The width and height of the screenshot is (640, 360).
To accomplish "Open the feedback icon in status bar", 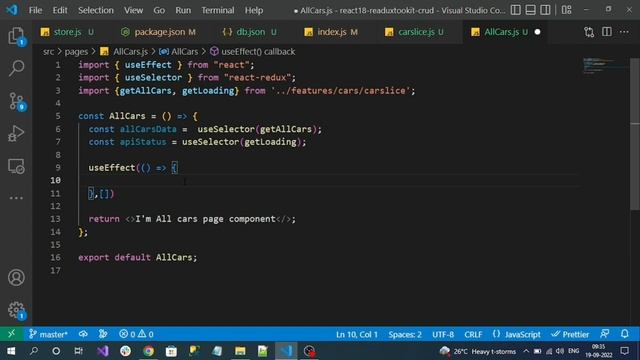I will (605, 334).
